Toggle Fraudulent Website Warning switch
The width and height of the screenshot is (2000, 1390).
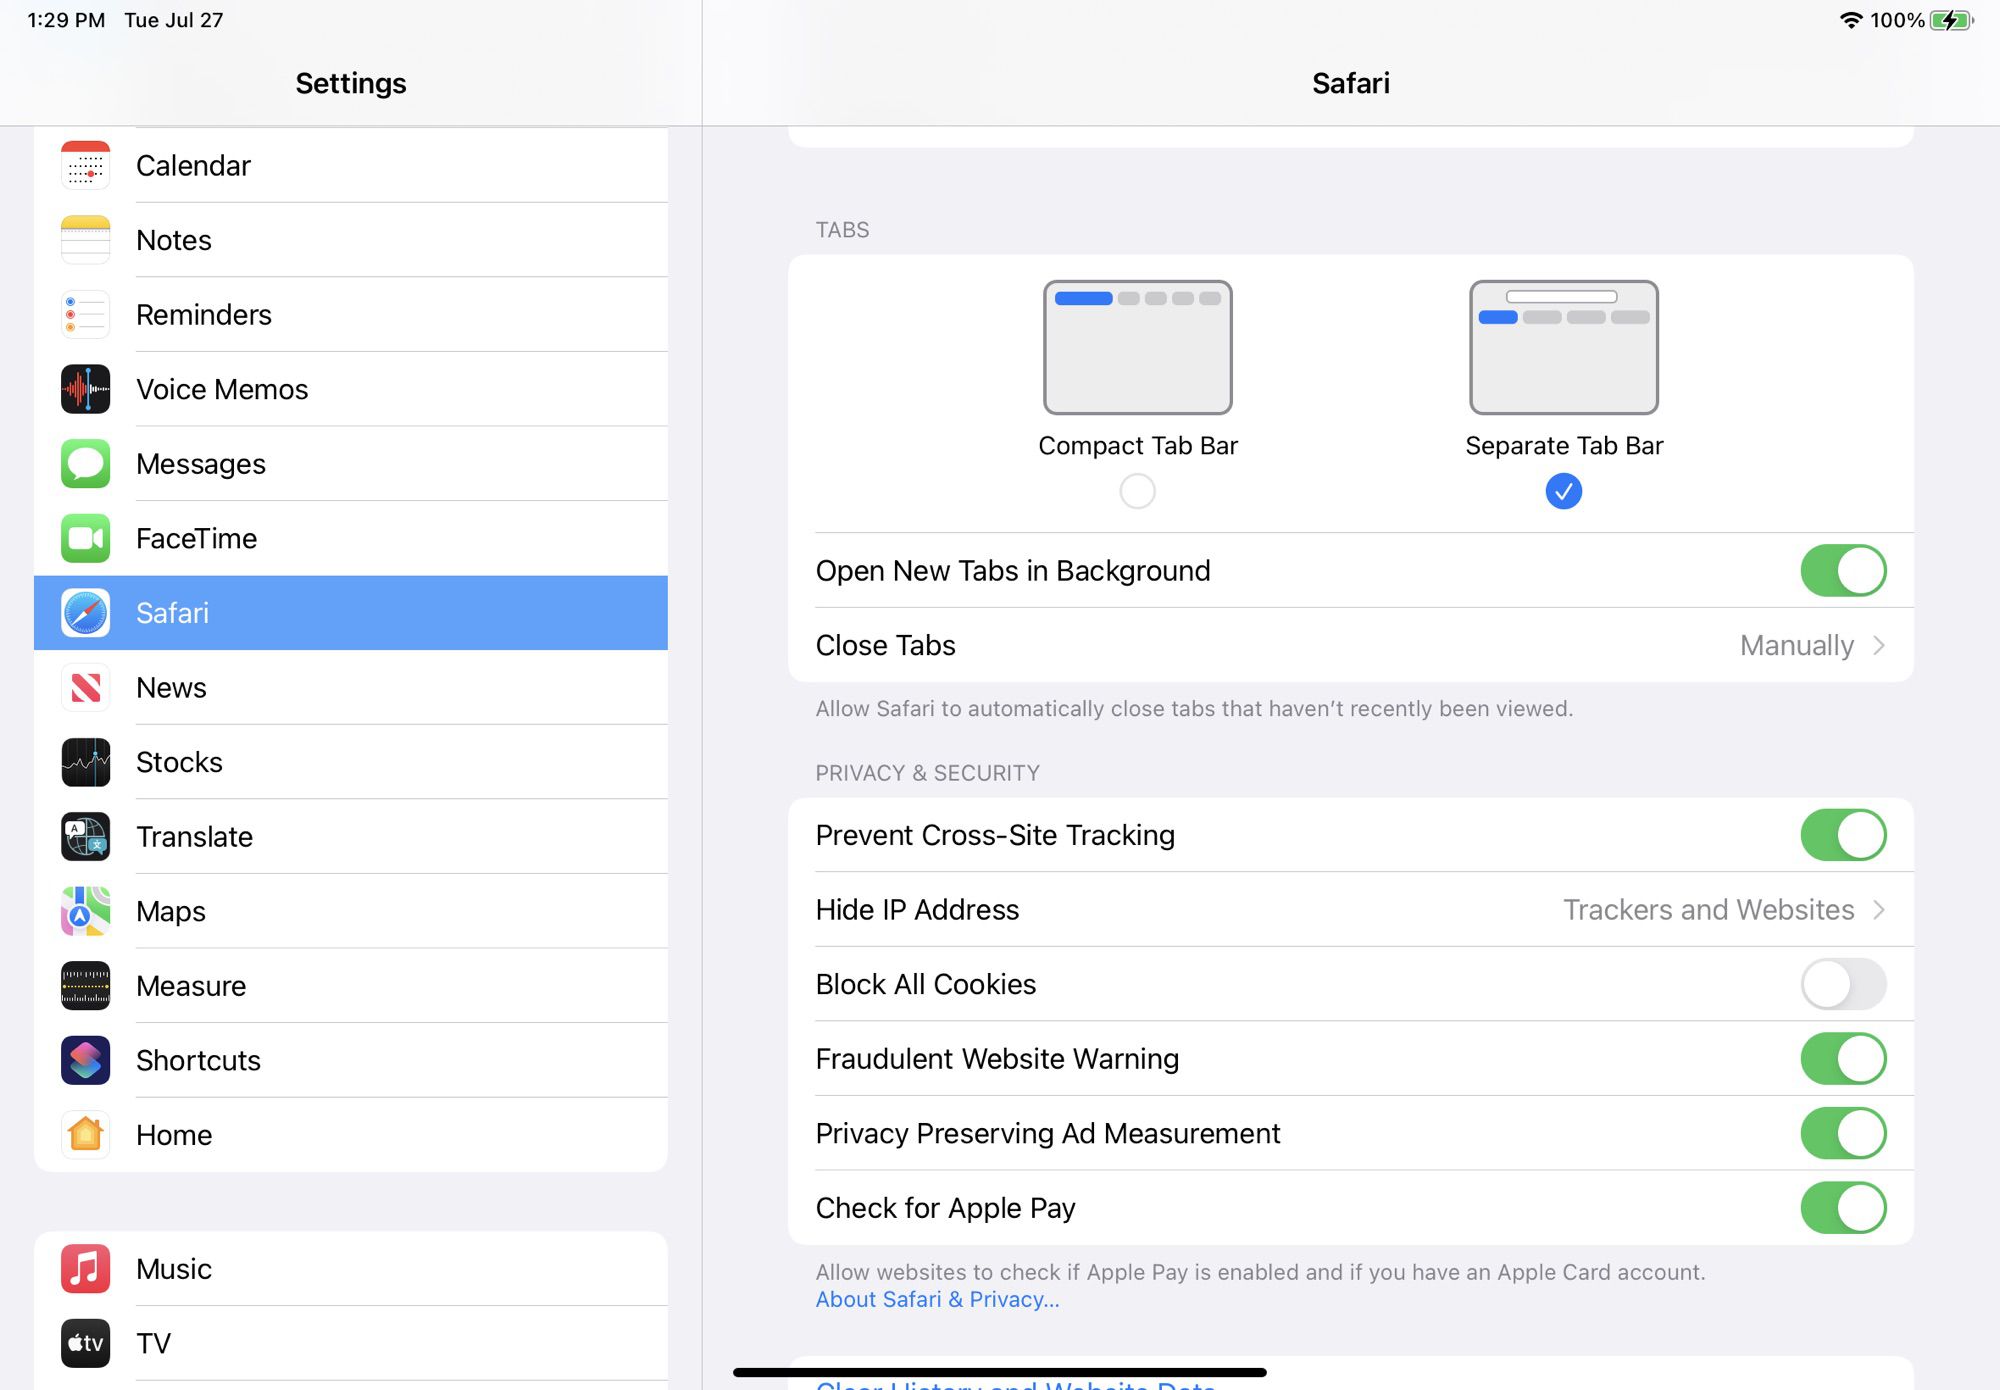coord(1843,1059)
